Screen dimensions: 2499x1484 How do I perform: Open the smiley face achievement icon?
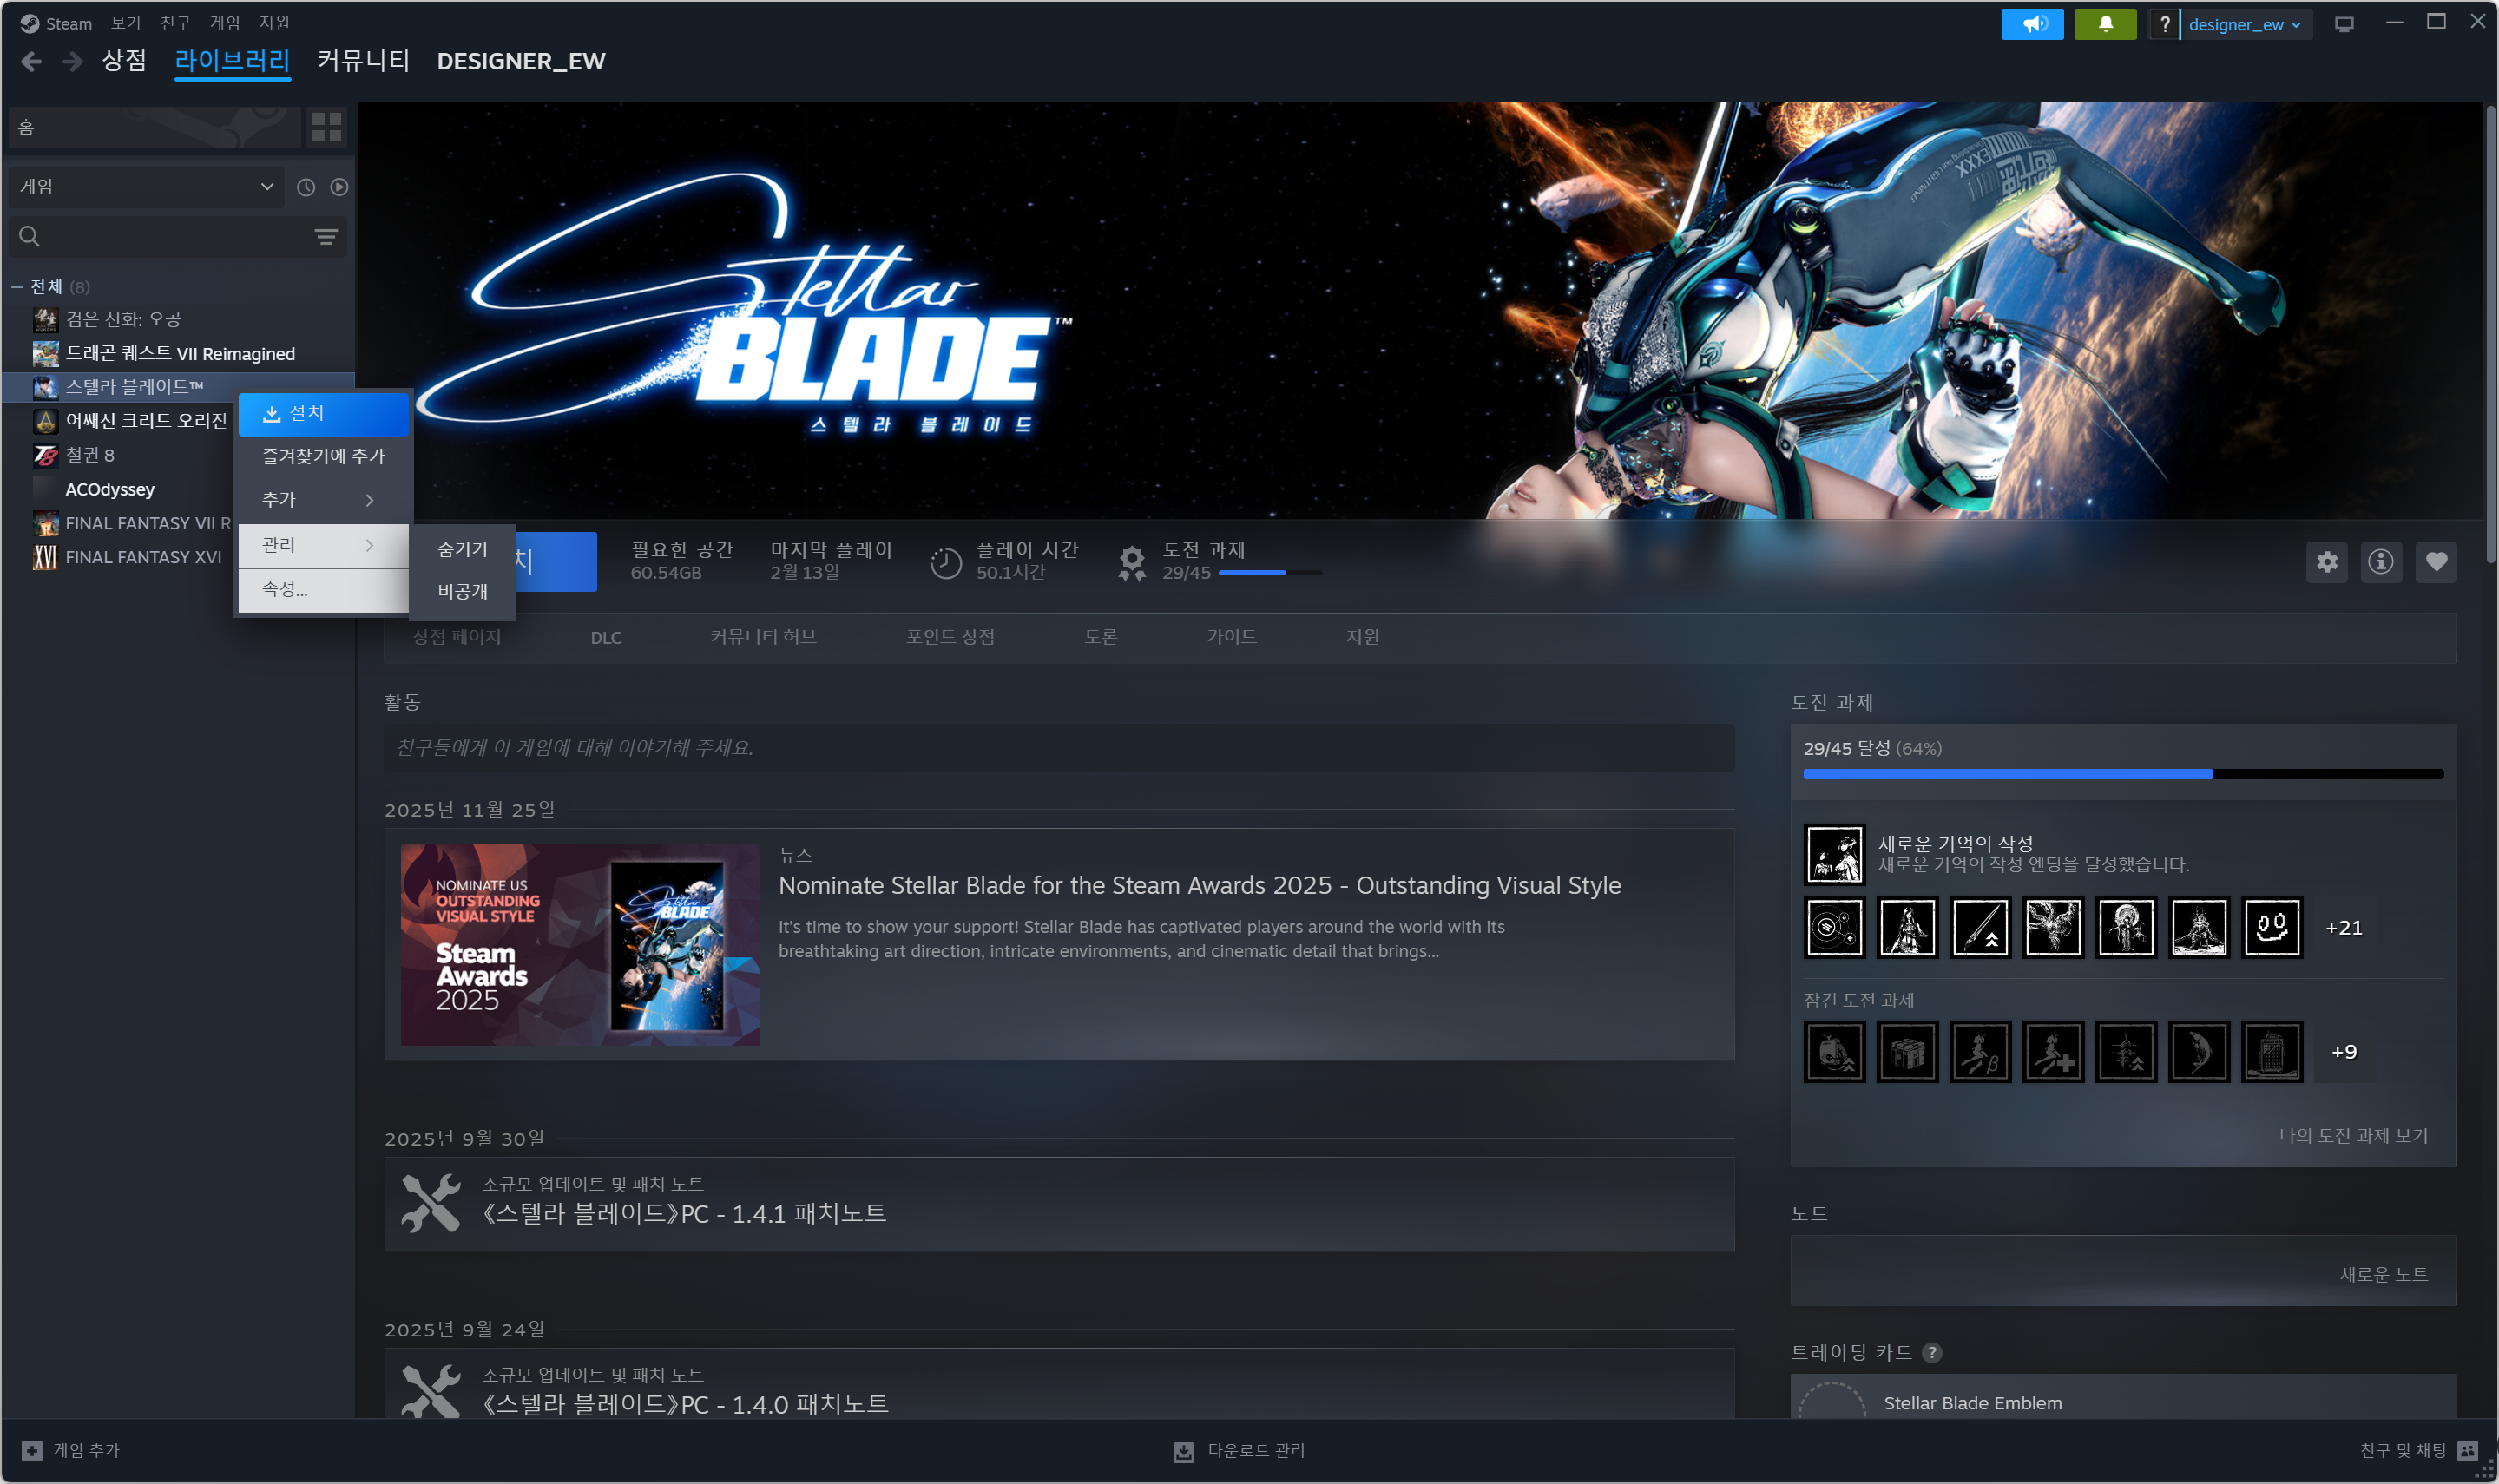coord(2271,928)
